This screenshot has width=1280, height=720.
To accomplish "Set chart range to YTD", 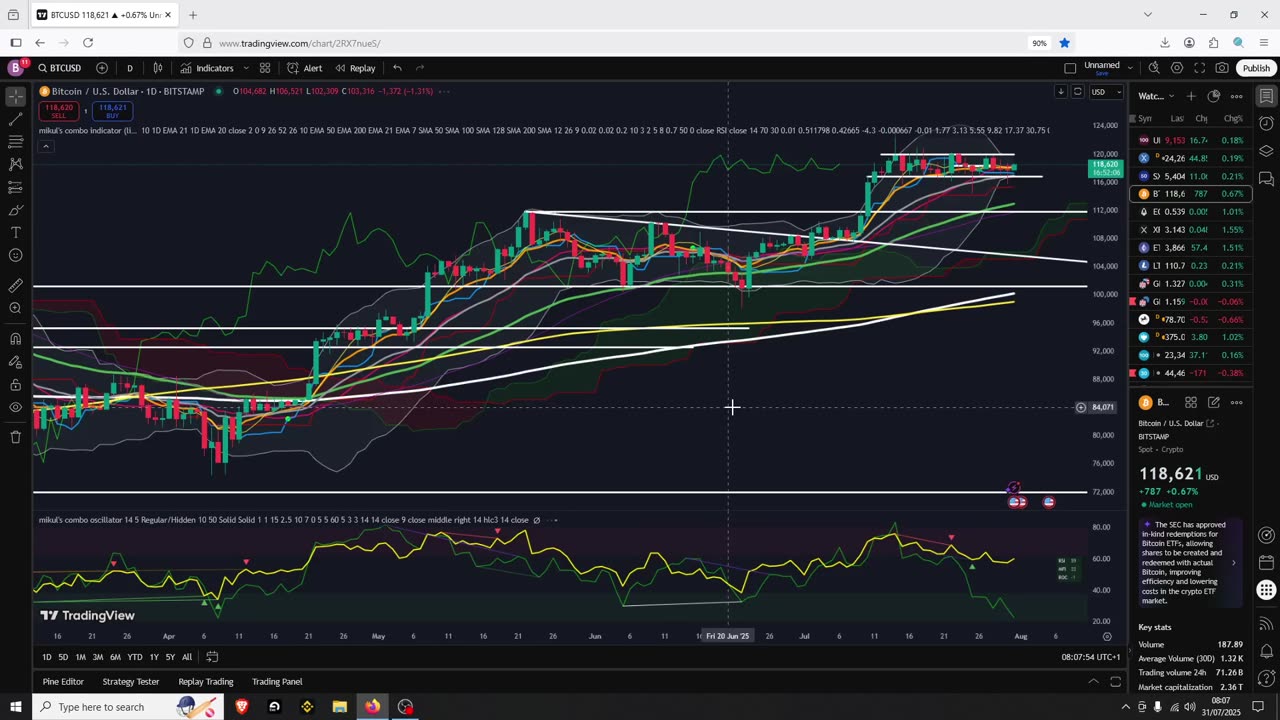I will (134, 657).
